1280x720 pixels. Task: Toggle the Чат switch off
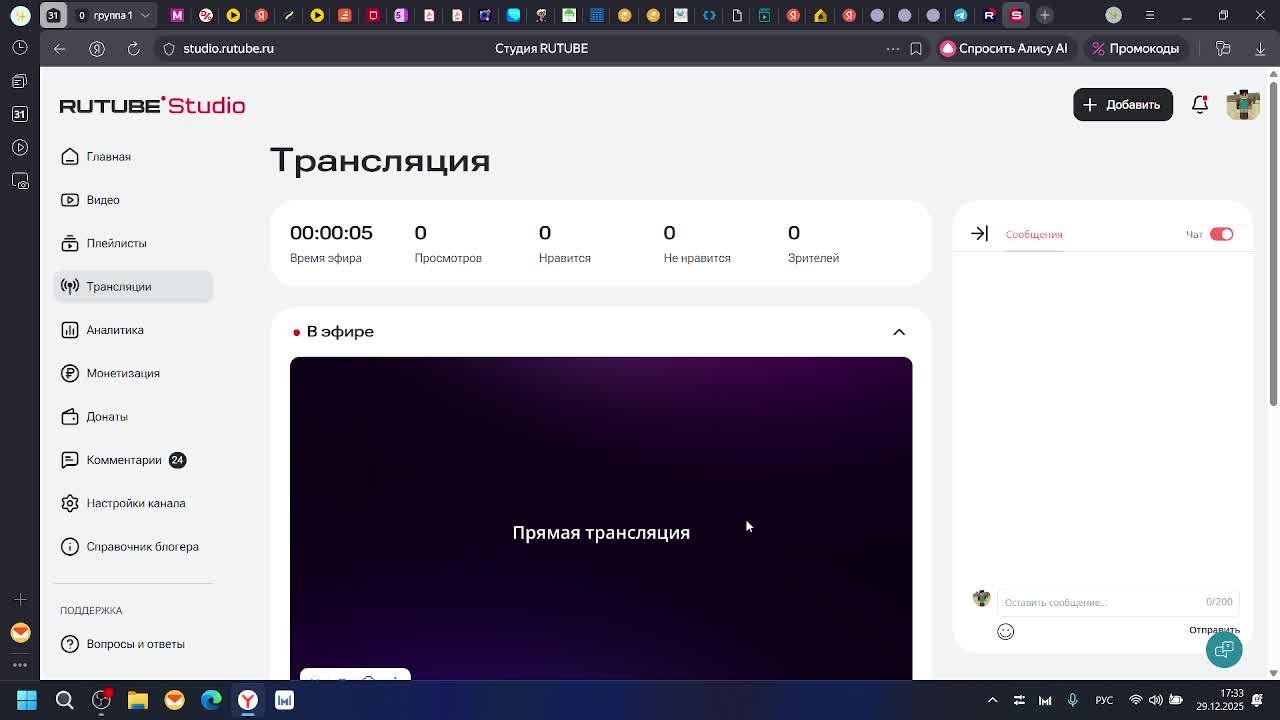(x=1221, y=234)
